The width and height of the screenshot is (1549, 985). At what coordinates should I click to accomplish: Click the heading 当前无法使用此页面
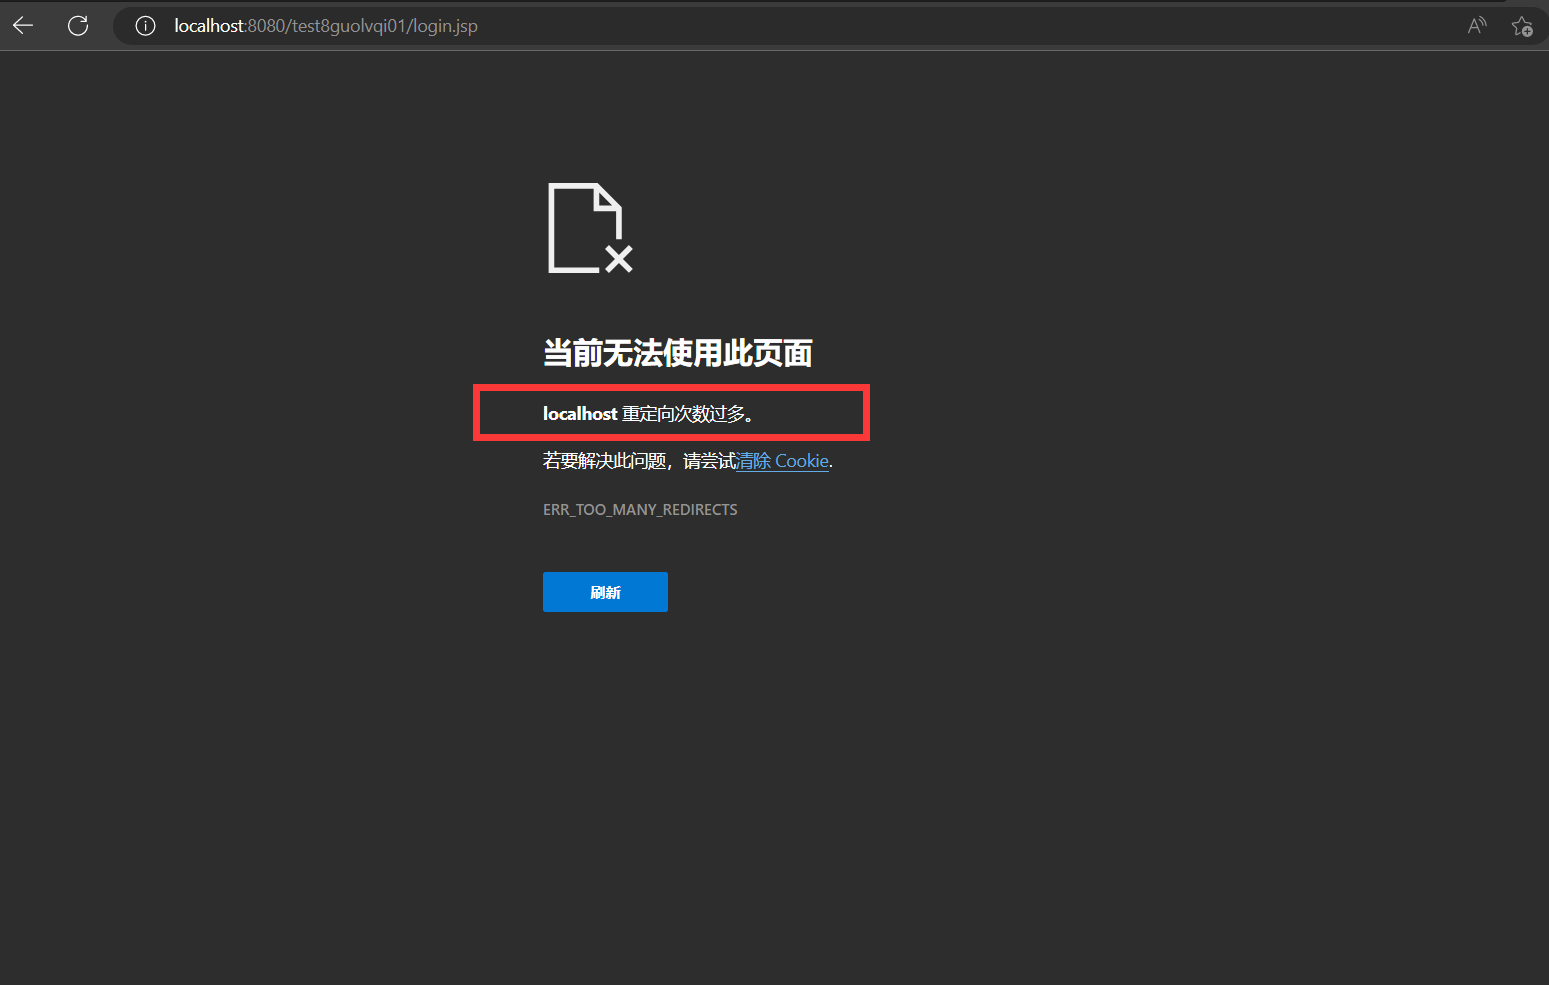[677, 353]
